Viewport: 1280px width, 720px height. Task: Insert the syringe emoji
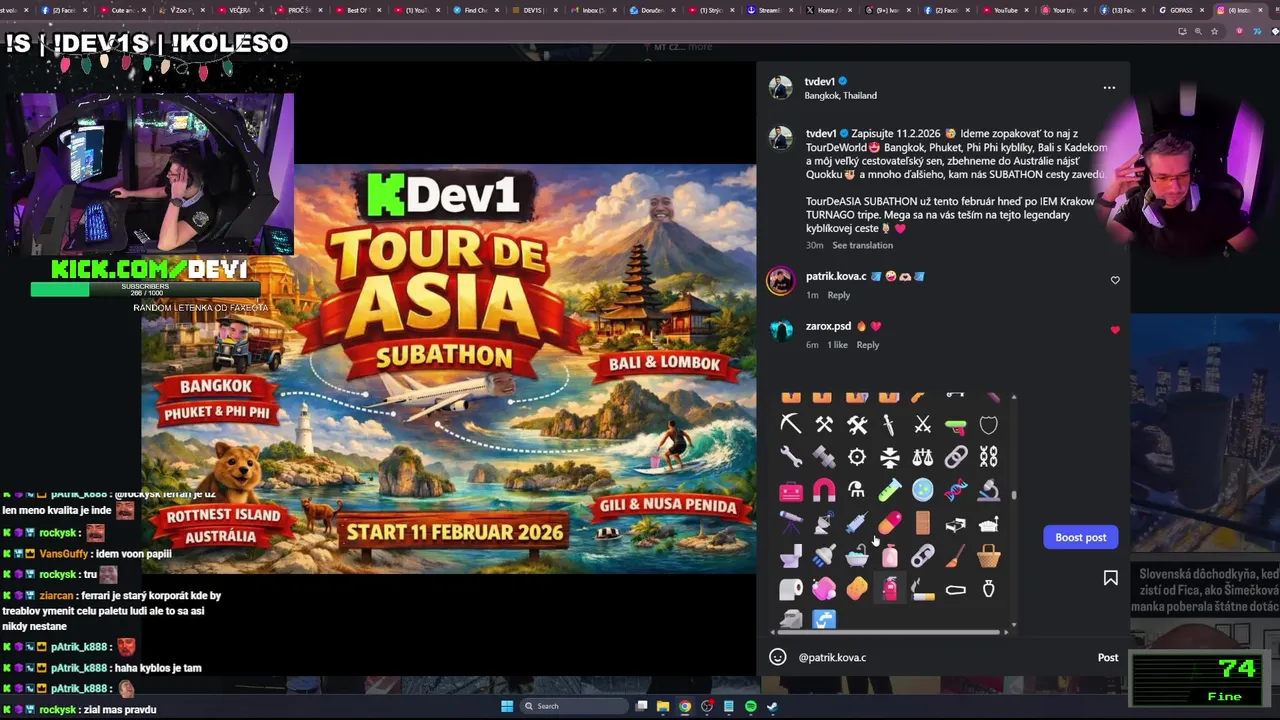(x=857, y=523)
